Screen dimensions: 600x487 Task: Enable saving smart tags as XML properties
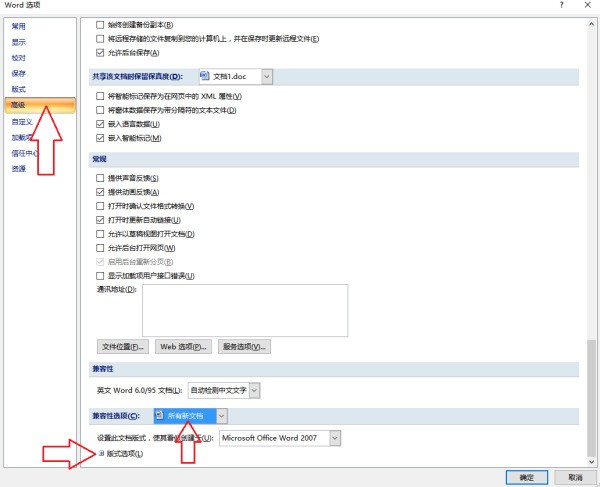100,96
